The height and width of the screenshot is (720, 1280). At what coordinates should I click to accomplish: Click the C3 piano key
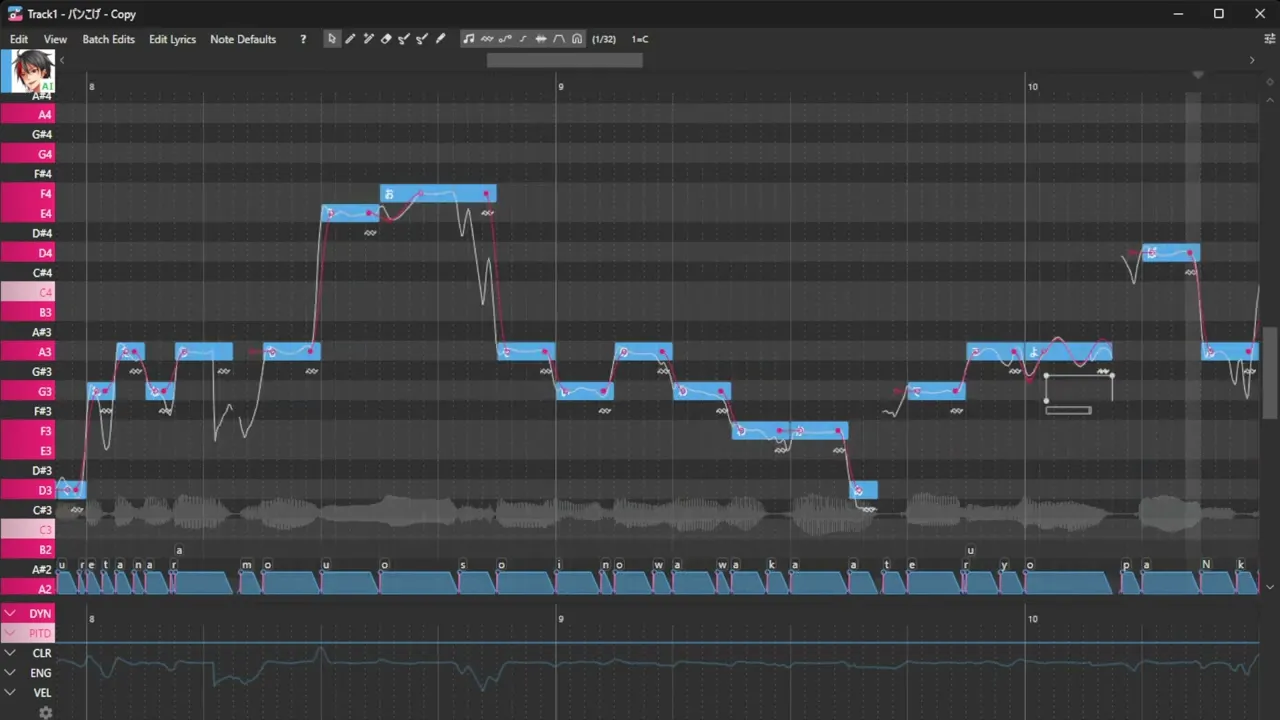pos(28,530)
